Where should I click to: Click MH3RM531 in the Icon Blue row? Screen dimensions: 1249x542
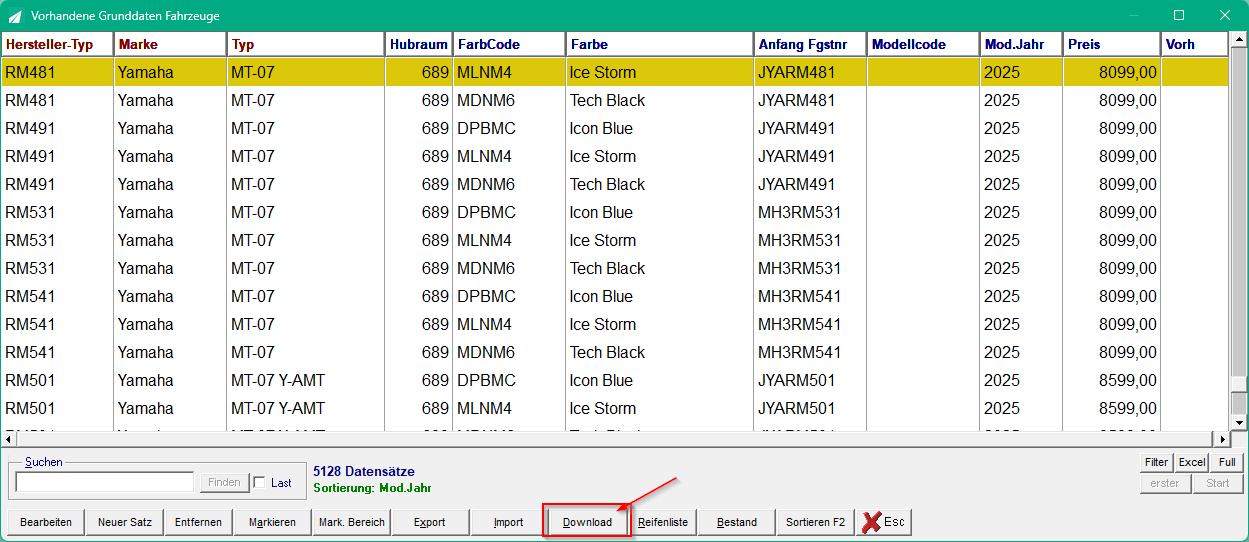(799, 212)
